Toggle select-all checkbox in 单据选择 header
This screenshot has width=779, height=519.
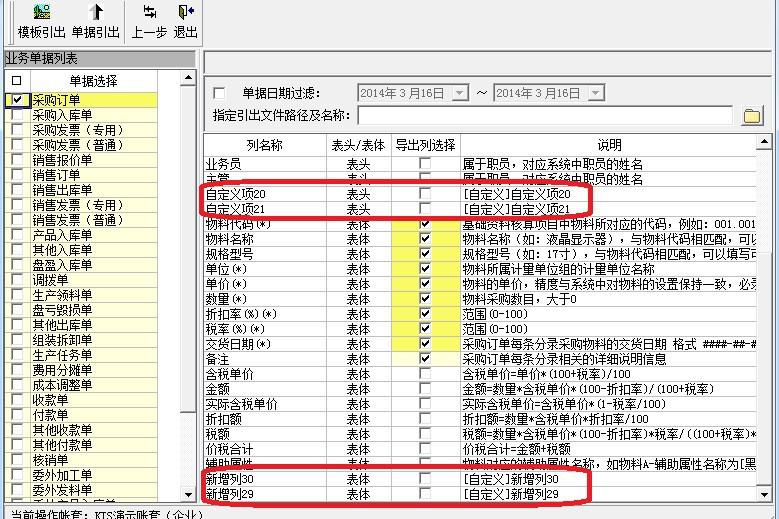[x=17, y=80]
